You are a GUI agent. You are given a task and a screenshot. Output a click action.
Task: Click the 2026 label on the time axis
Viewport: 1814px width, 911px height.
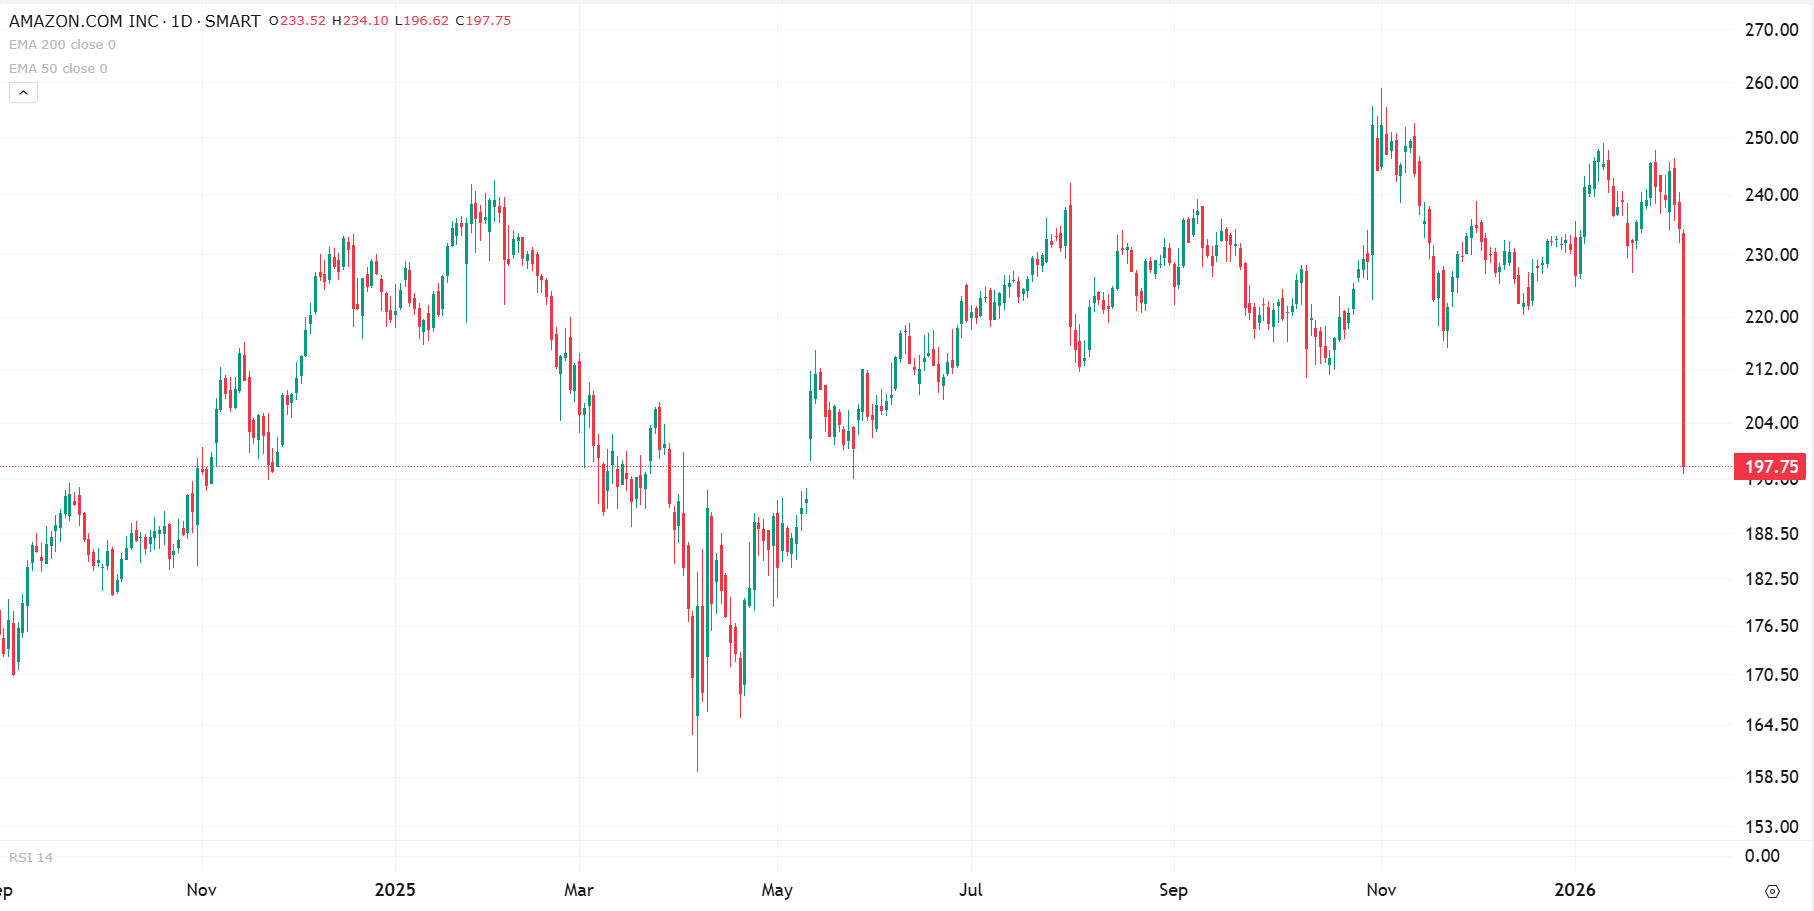click(x=1575, y=890)
